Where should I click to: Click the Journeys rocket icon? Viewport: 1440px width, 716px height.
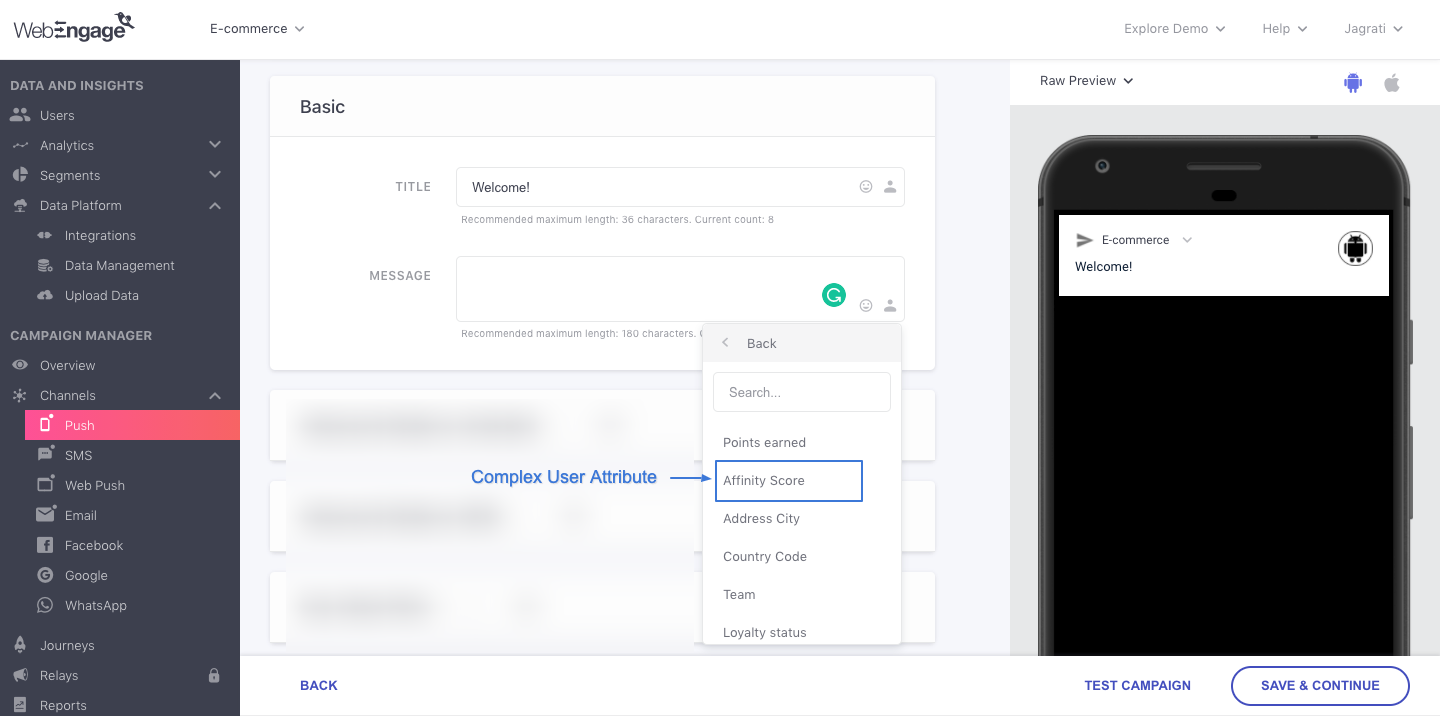(19, 645)
